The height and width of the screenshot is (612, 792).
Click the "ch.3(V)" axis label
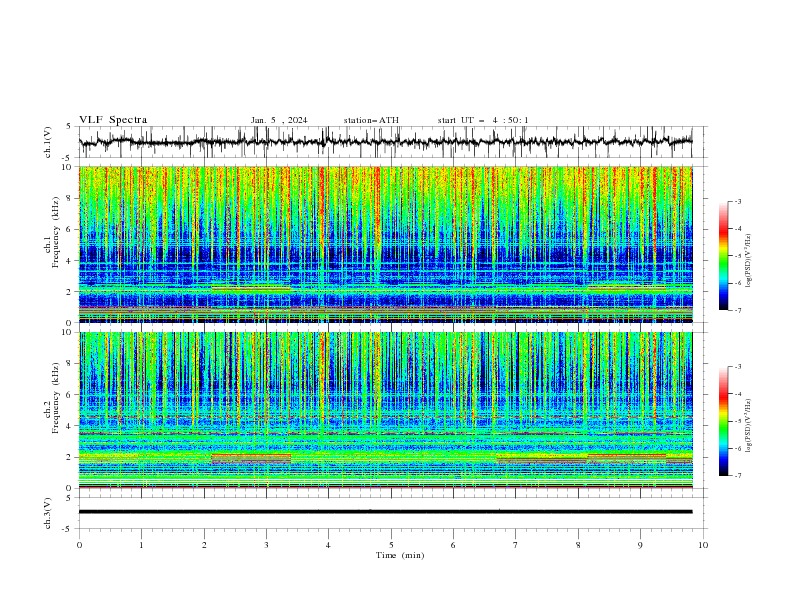48,513
